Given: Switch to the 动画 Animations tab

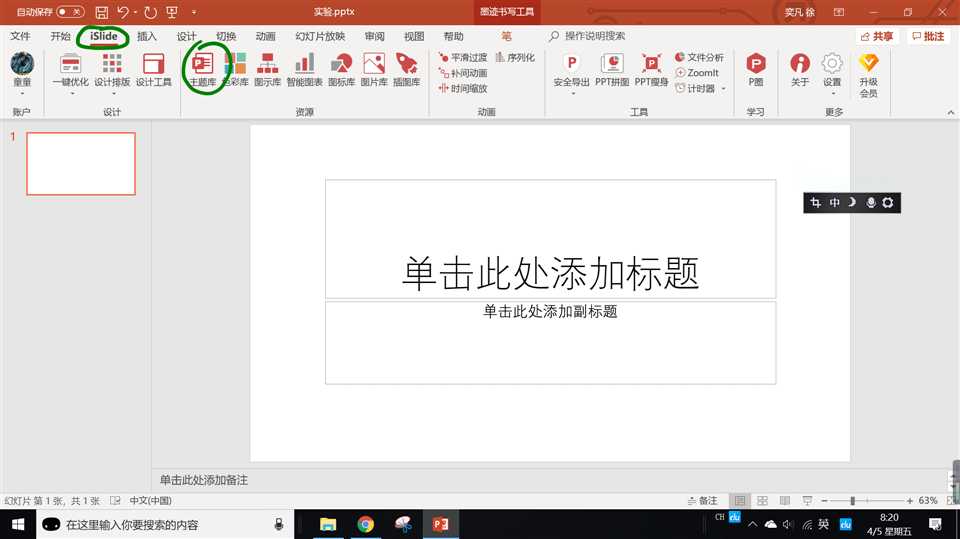Looking at the screenshot, I should [x=265, y=36].
